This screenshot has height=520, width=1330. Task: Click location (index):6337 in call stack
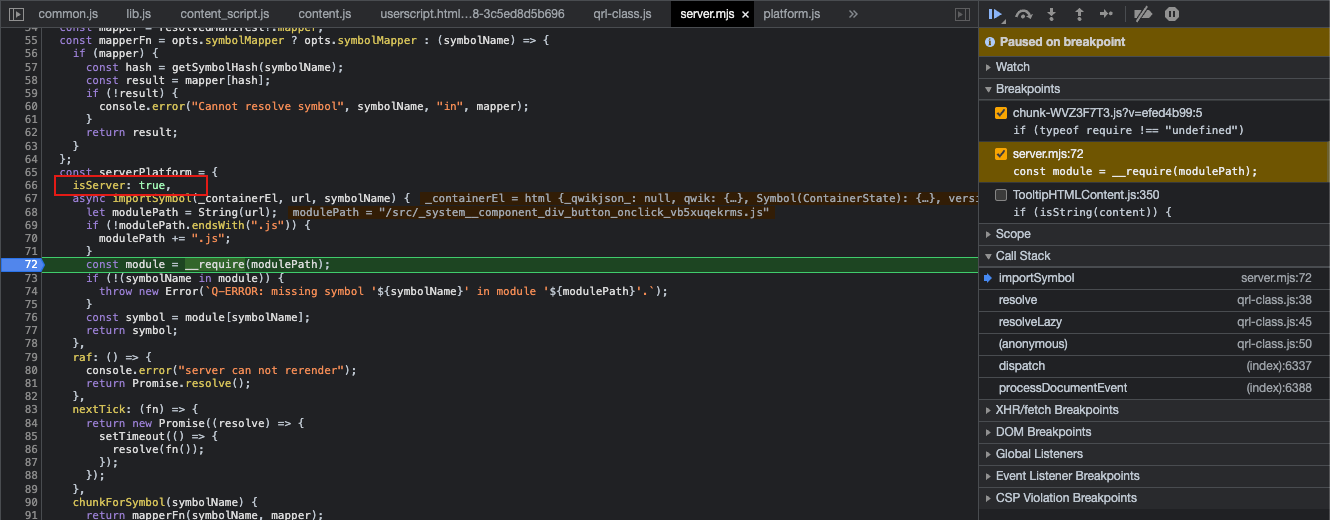point(1279,366)
